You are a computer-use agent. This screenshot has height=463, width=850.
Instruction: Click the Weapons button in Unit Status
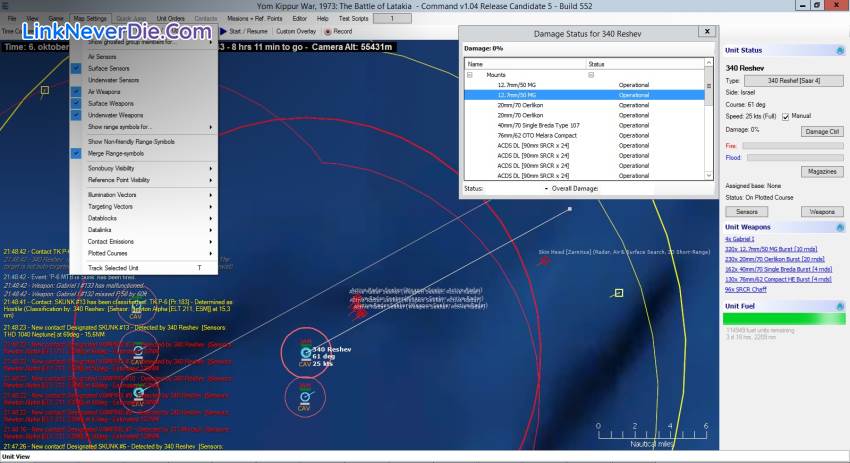tap(822, 212)
